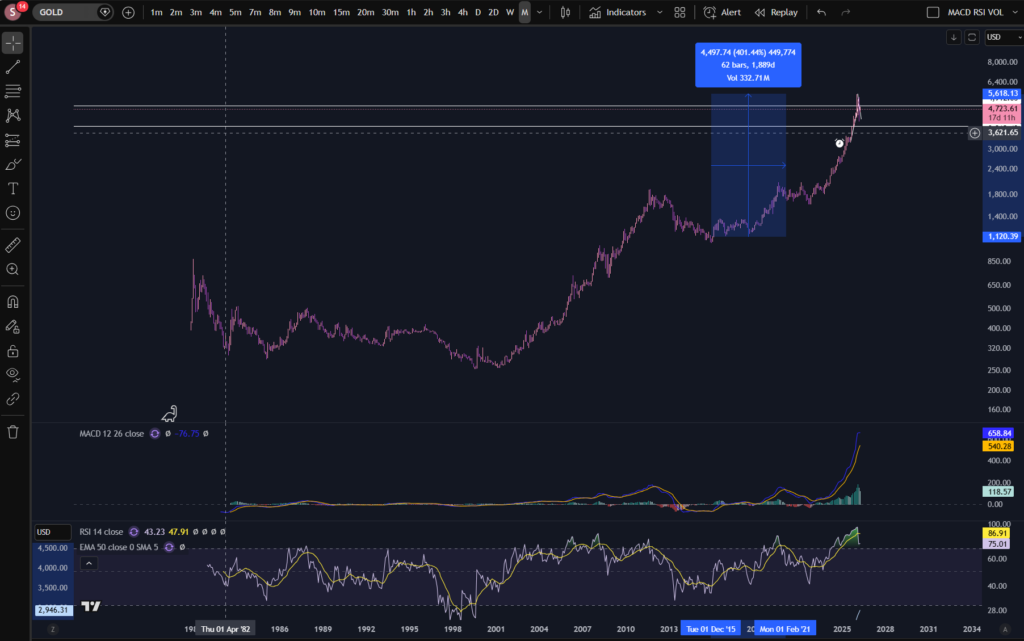The height and width of the screenshot is (641, 1024).
Task: Click the 1,120.39 price label
Action: (x=1002, y=236)
